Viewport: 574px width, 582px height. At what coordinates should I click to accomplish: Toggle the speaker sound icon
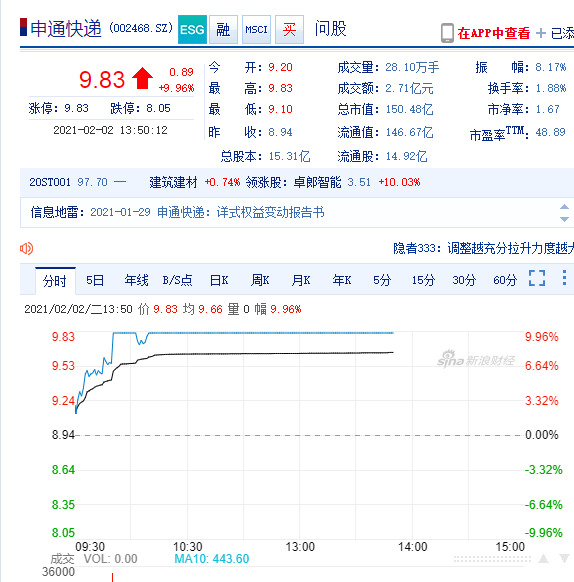pyautogui.click(x=27, y=248)
